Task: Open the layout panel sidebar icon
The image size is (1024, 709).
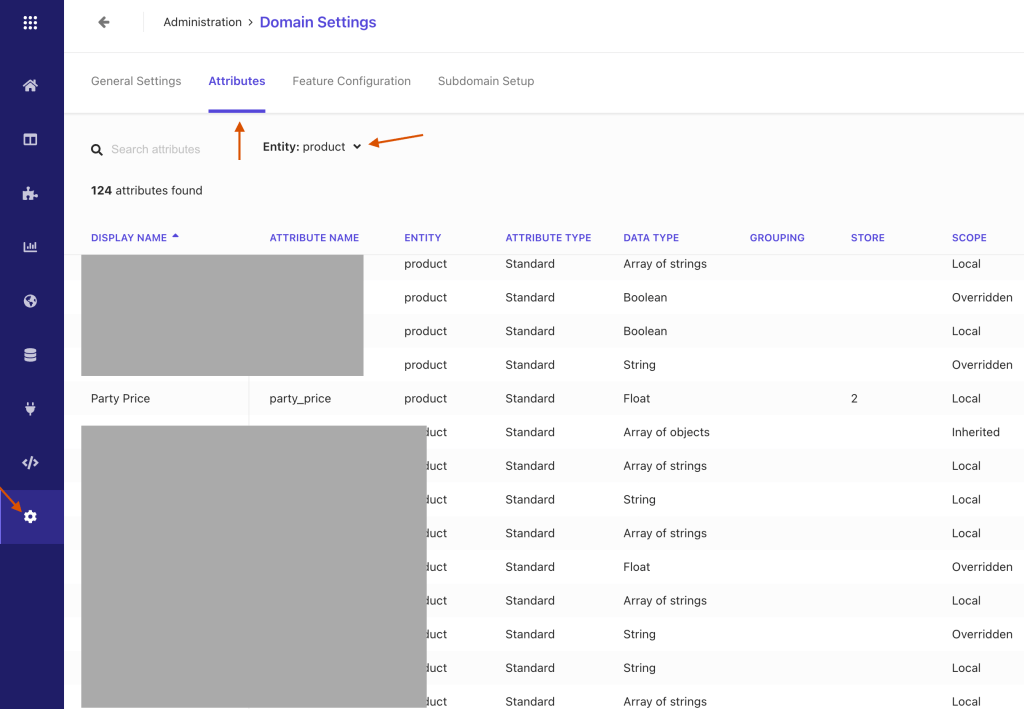Action: click(30, 140)
